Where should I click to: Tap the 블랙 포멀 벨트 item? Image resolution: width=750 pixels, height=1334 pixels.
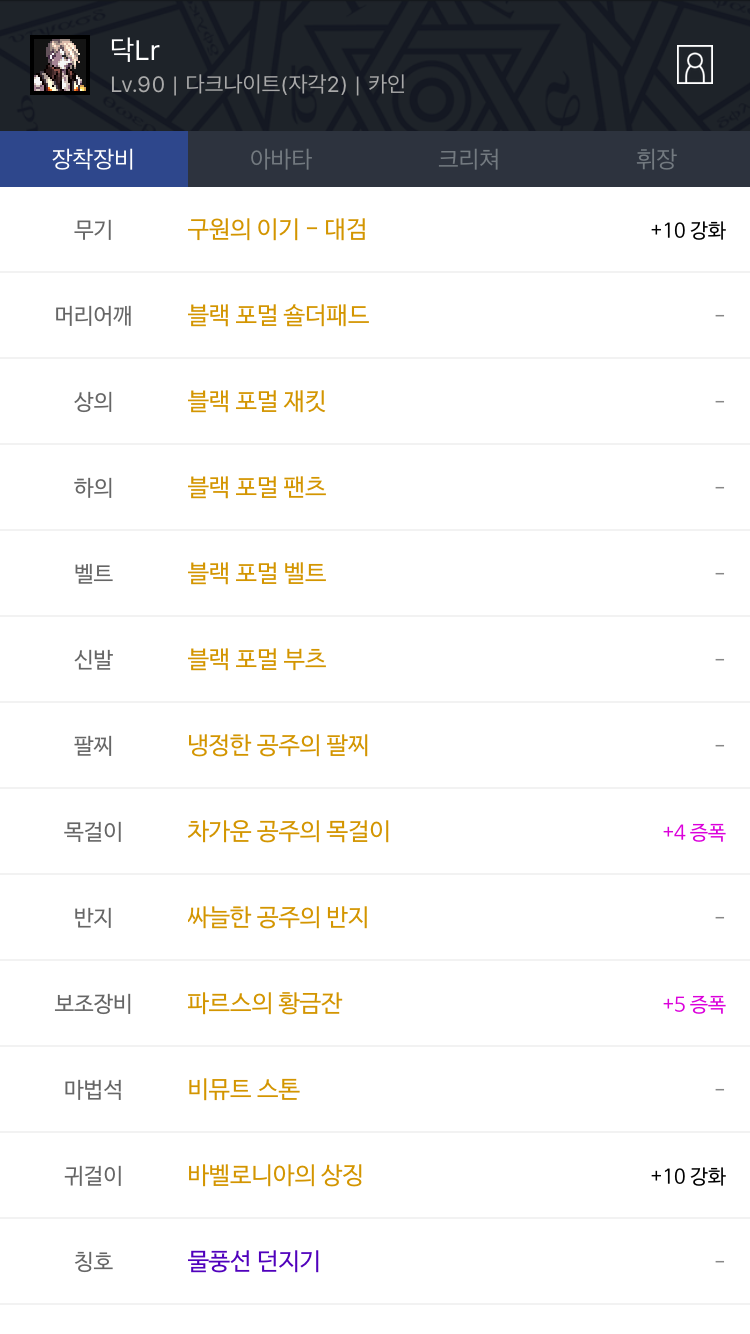(x=257, y=573)
